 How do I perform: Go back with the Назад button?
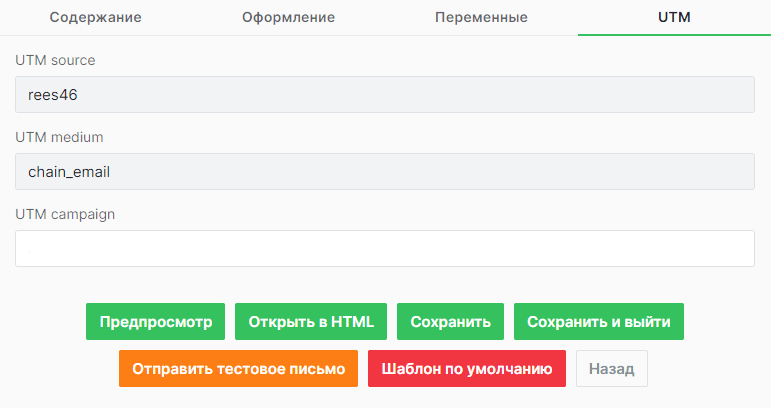(612, 369)
